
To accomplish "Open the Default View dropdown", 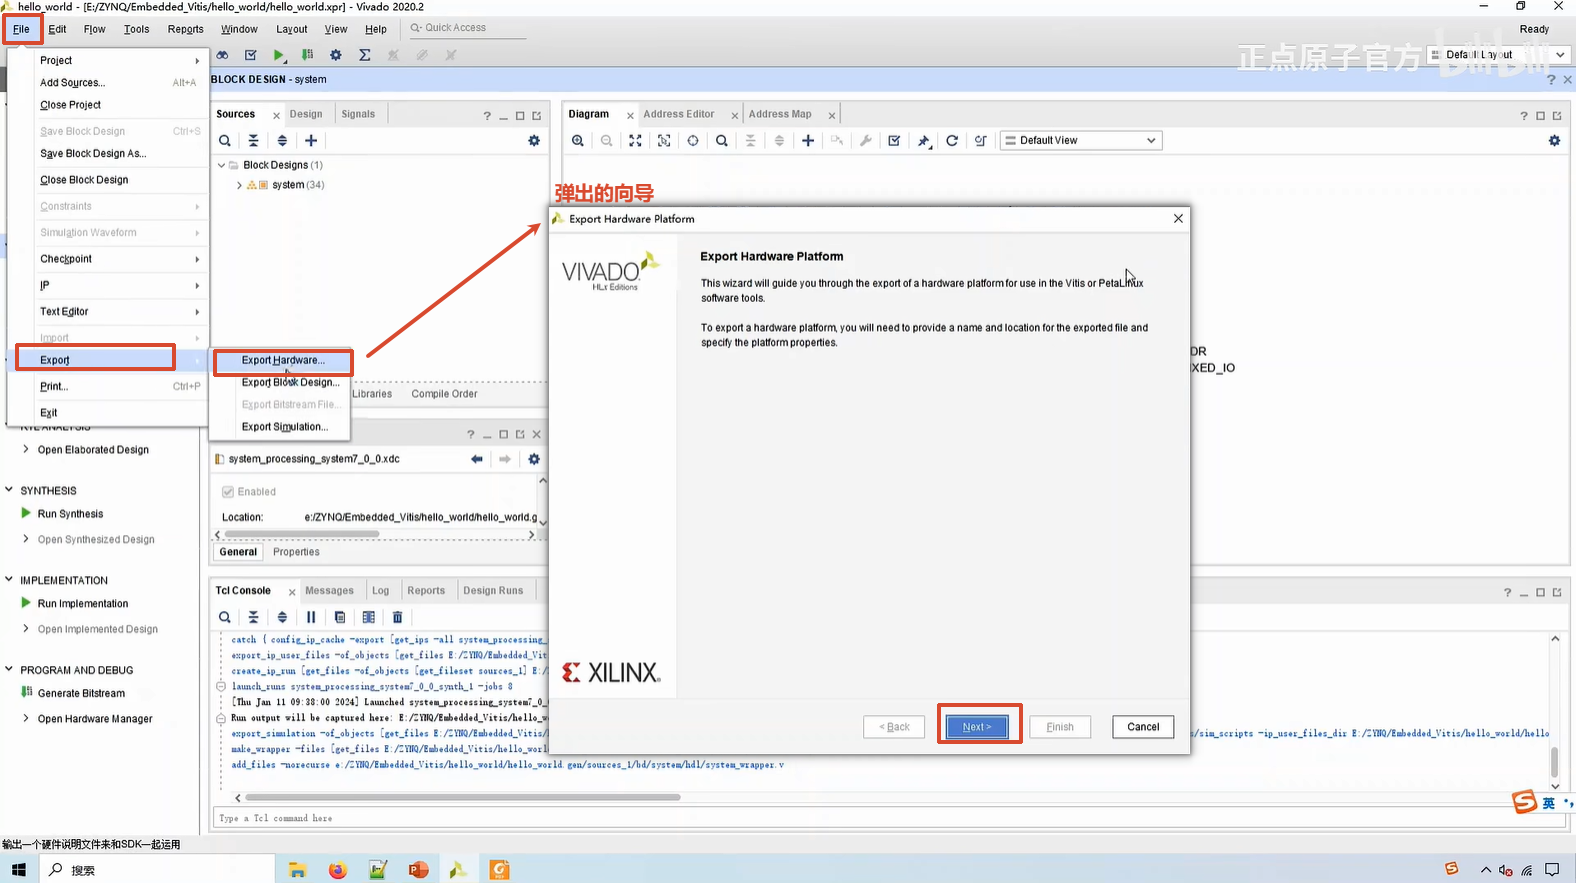I will (x=1082, y=141).
